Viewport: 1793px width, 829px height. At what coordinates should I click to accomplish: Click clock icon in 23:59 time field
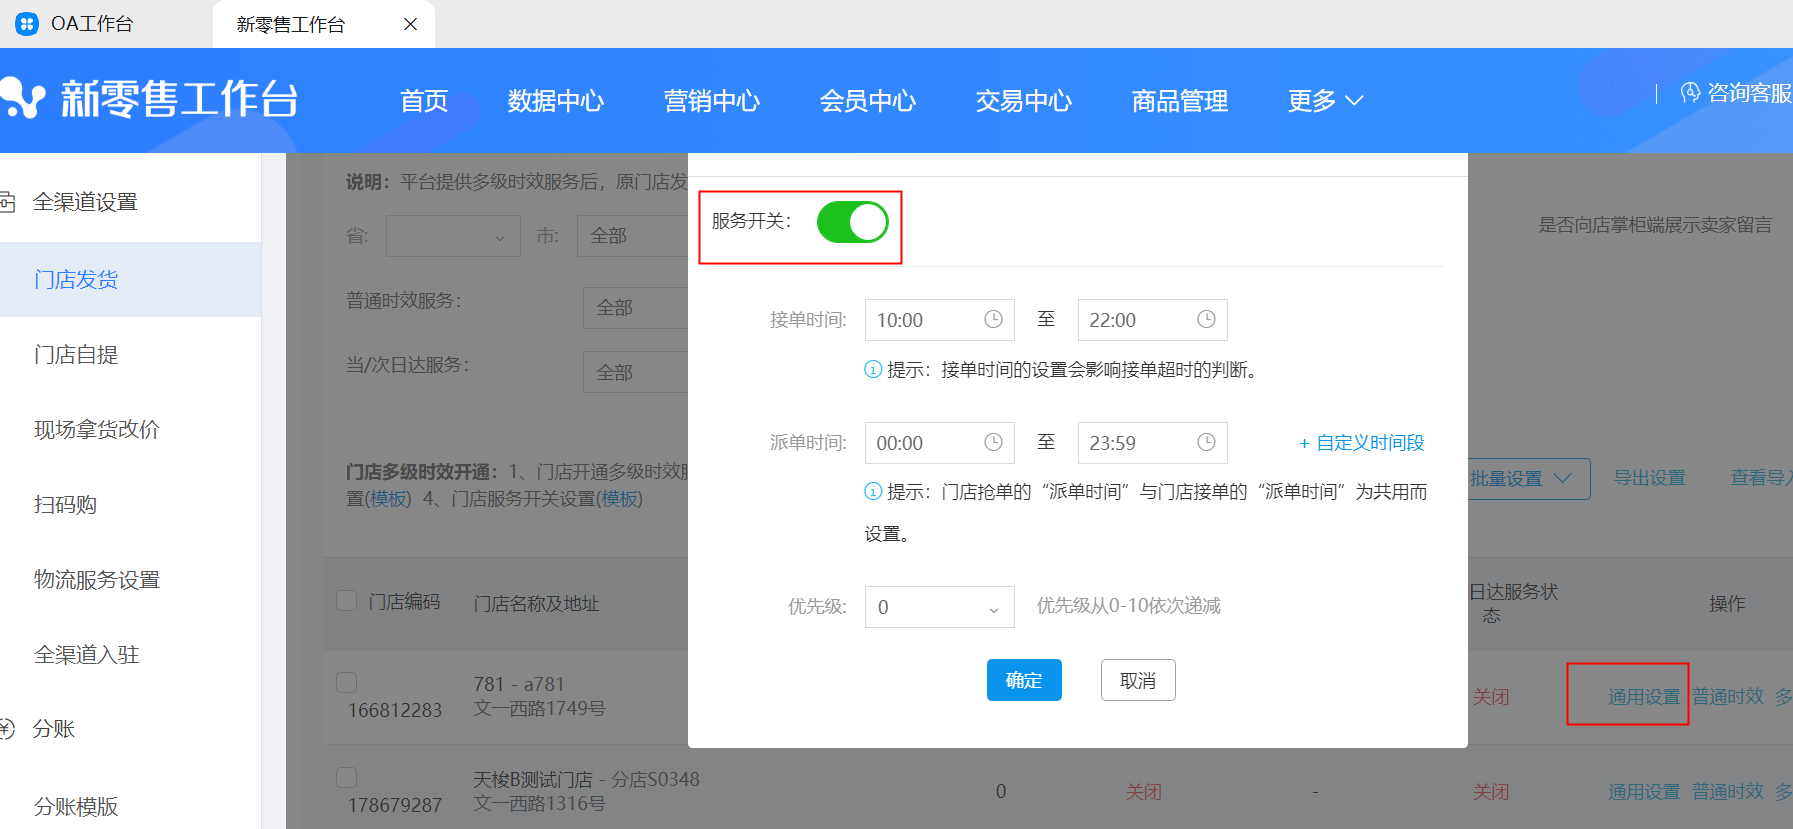pos(1206,442)
